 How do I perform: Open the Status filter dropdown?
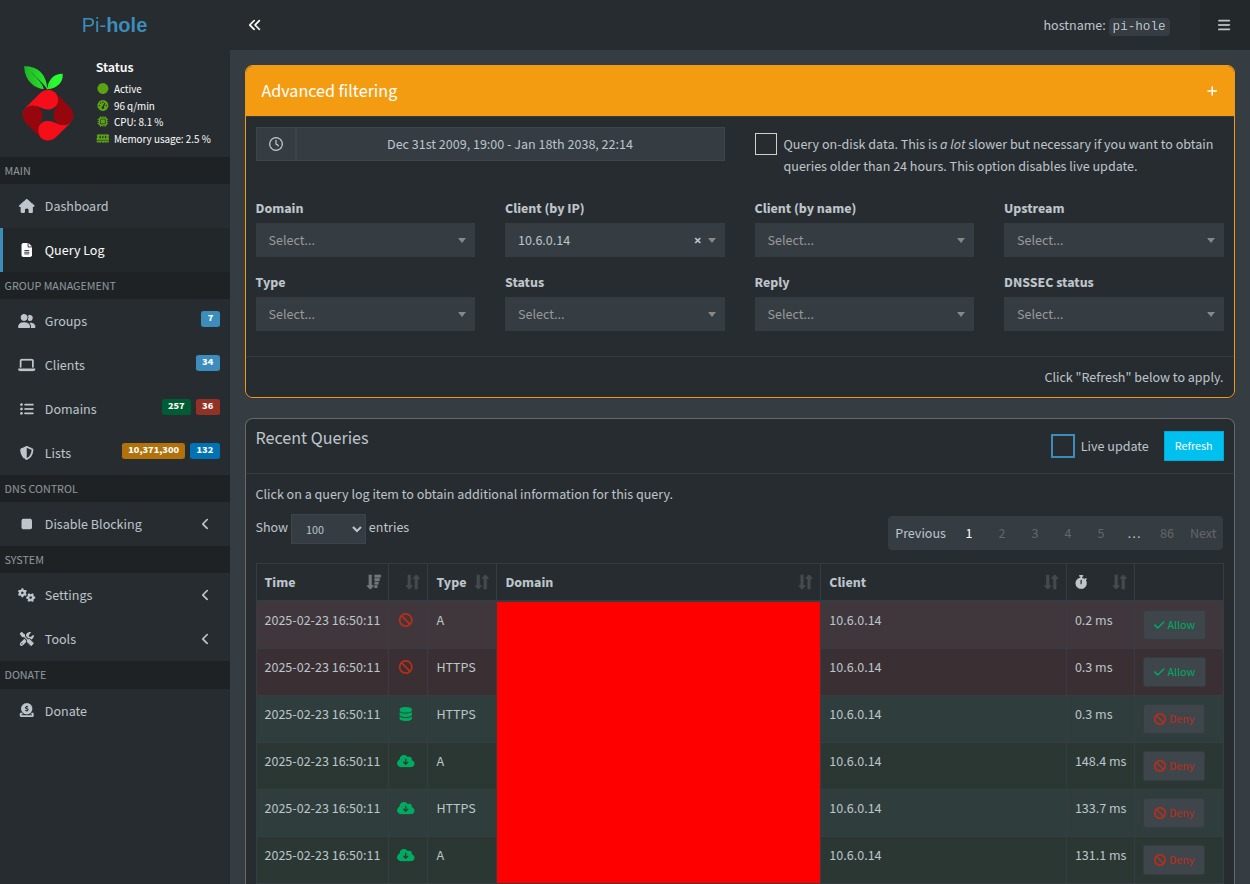(x=615, y=314)
